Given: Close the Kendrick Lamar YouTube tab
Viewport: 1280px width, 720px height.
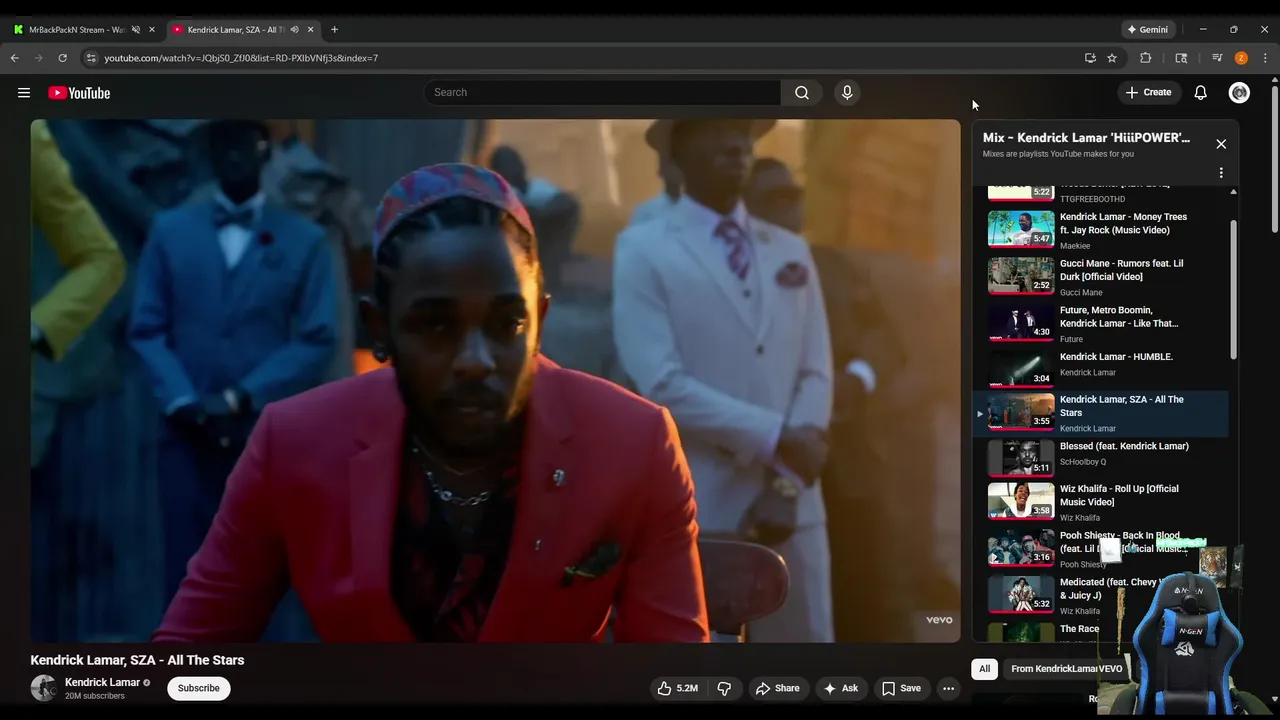Looking at the screenshot, I should click(x=310, y=29).
